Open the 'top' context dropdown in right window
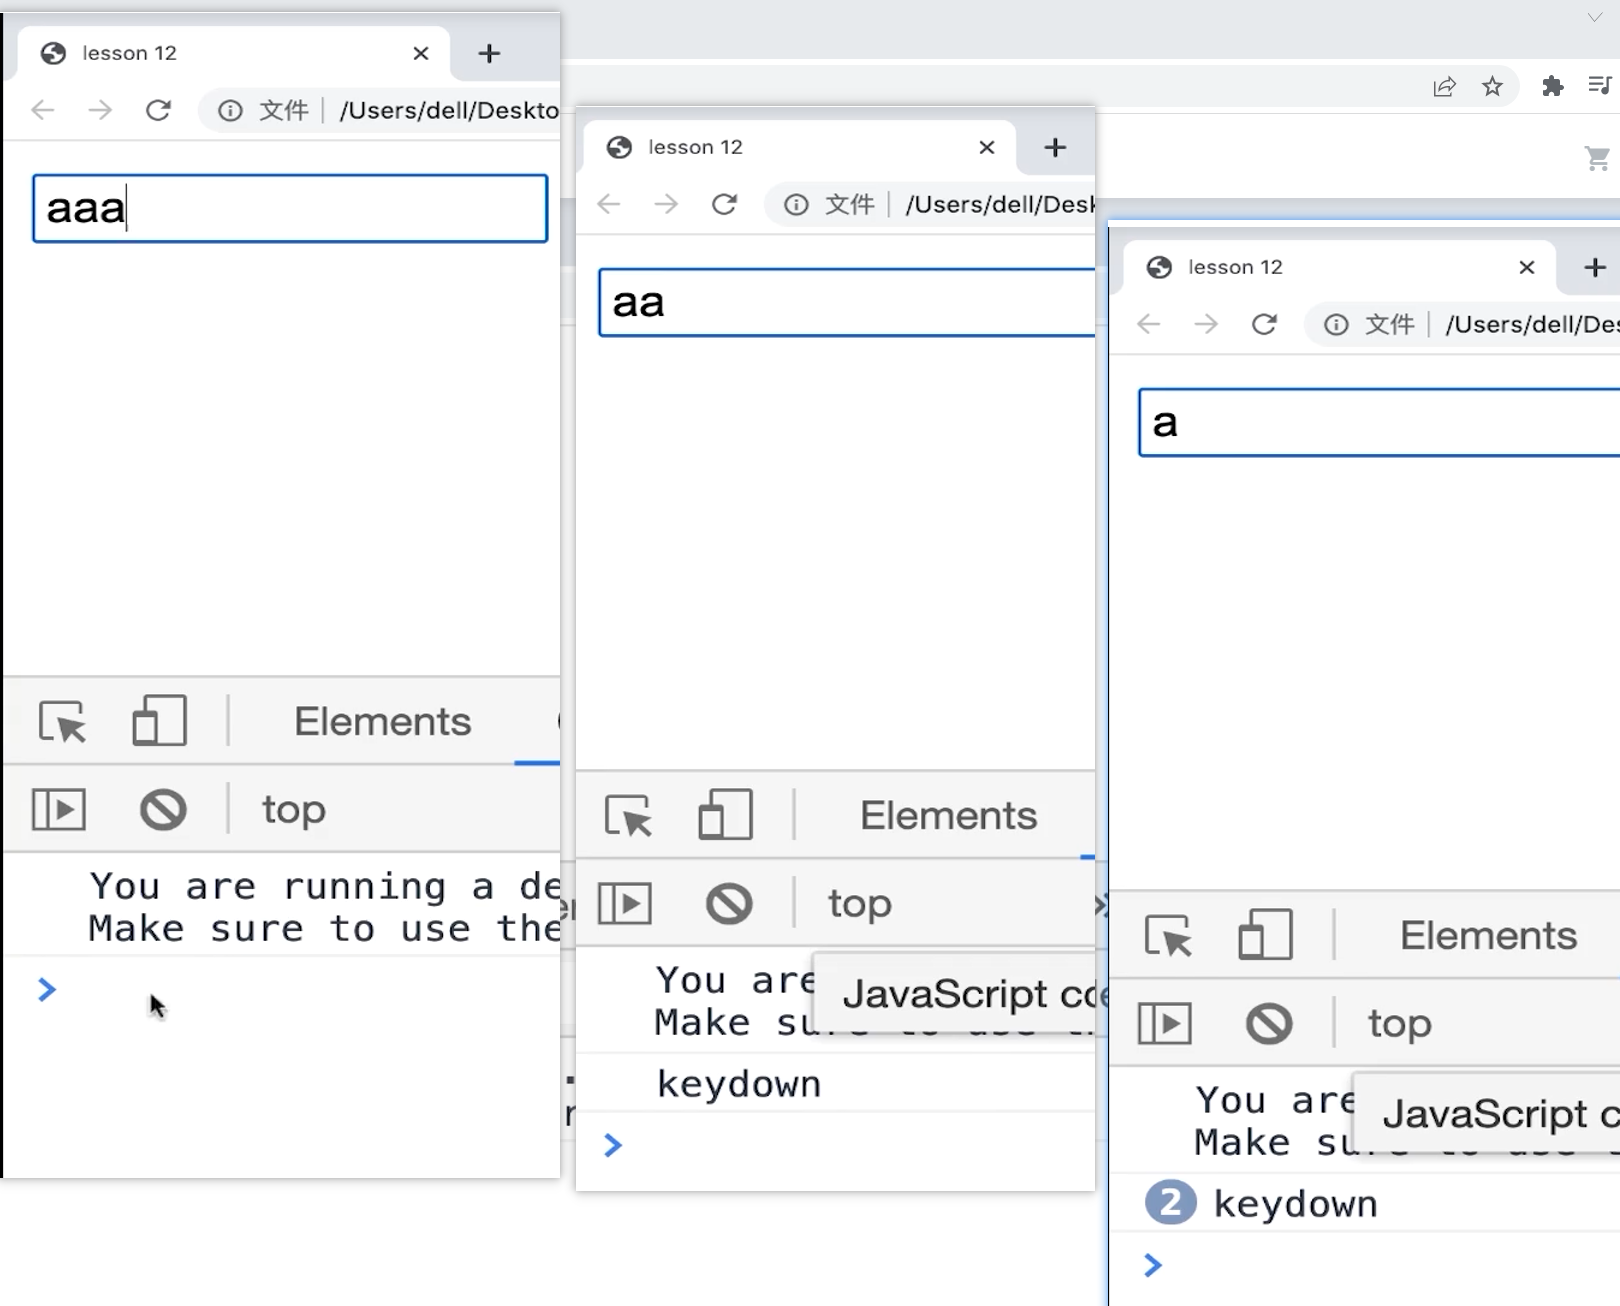1620x1306 pixels. point(1400,1024)
